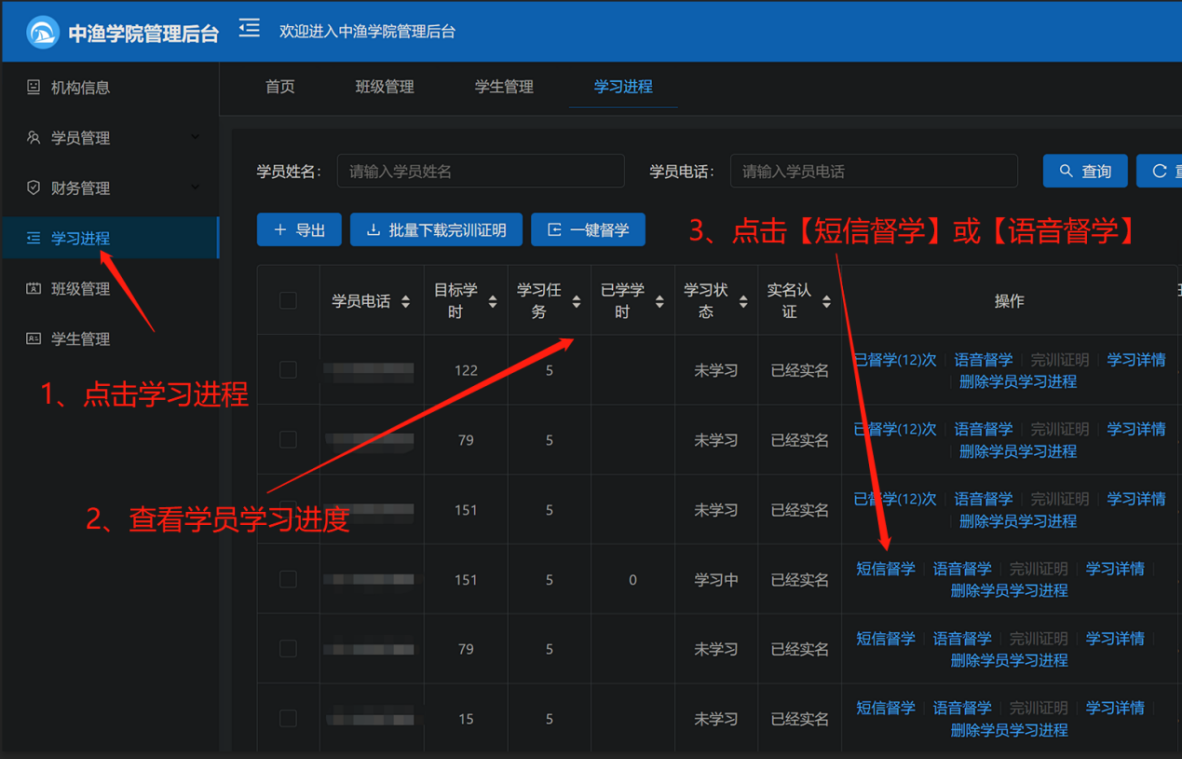Switch to the 学生管理 tab

tap(504, 87)
